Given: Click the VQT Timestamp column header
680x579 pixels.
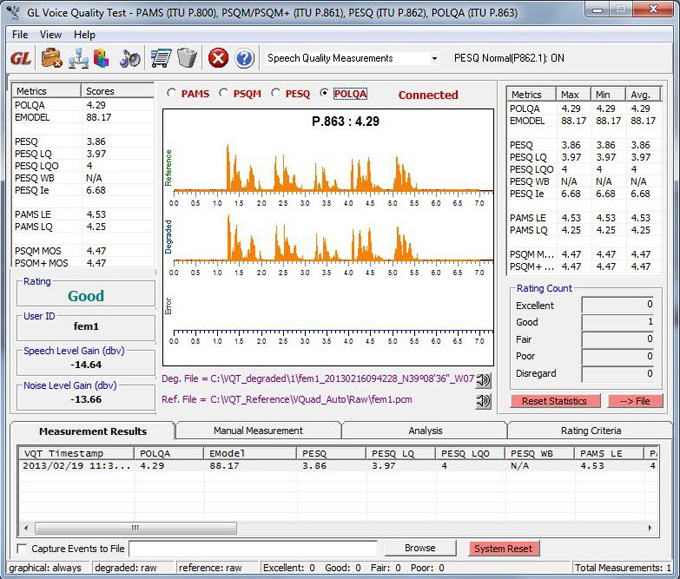Looking at the screenshot, I should (x=76, y=454).
